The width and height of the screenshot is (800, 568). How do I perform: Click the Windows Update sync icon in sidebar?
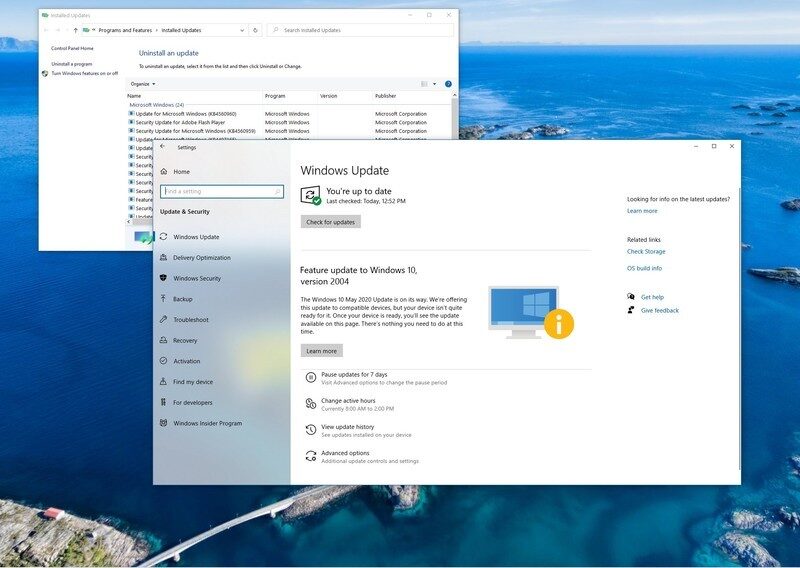163,236
